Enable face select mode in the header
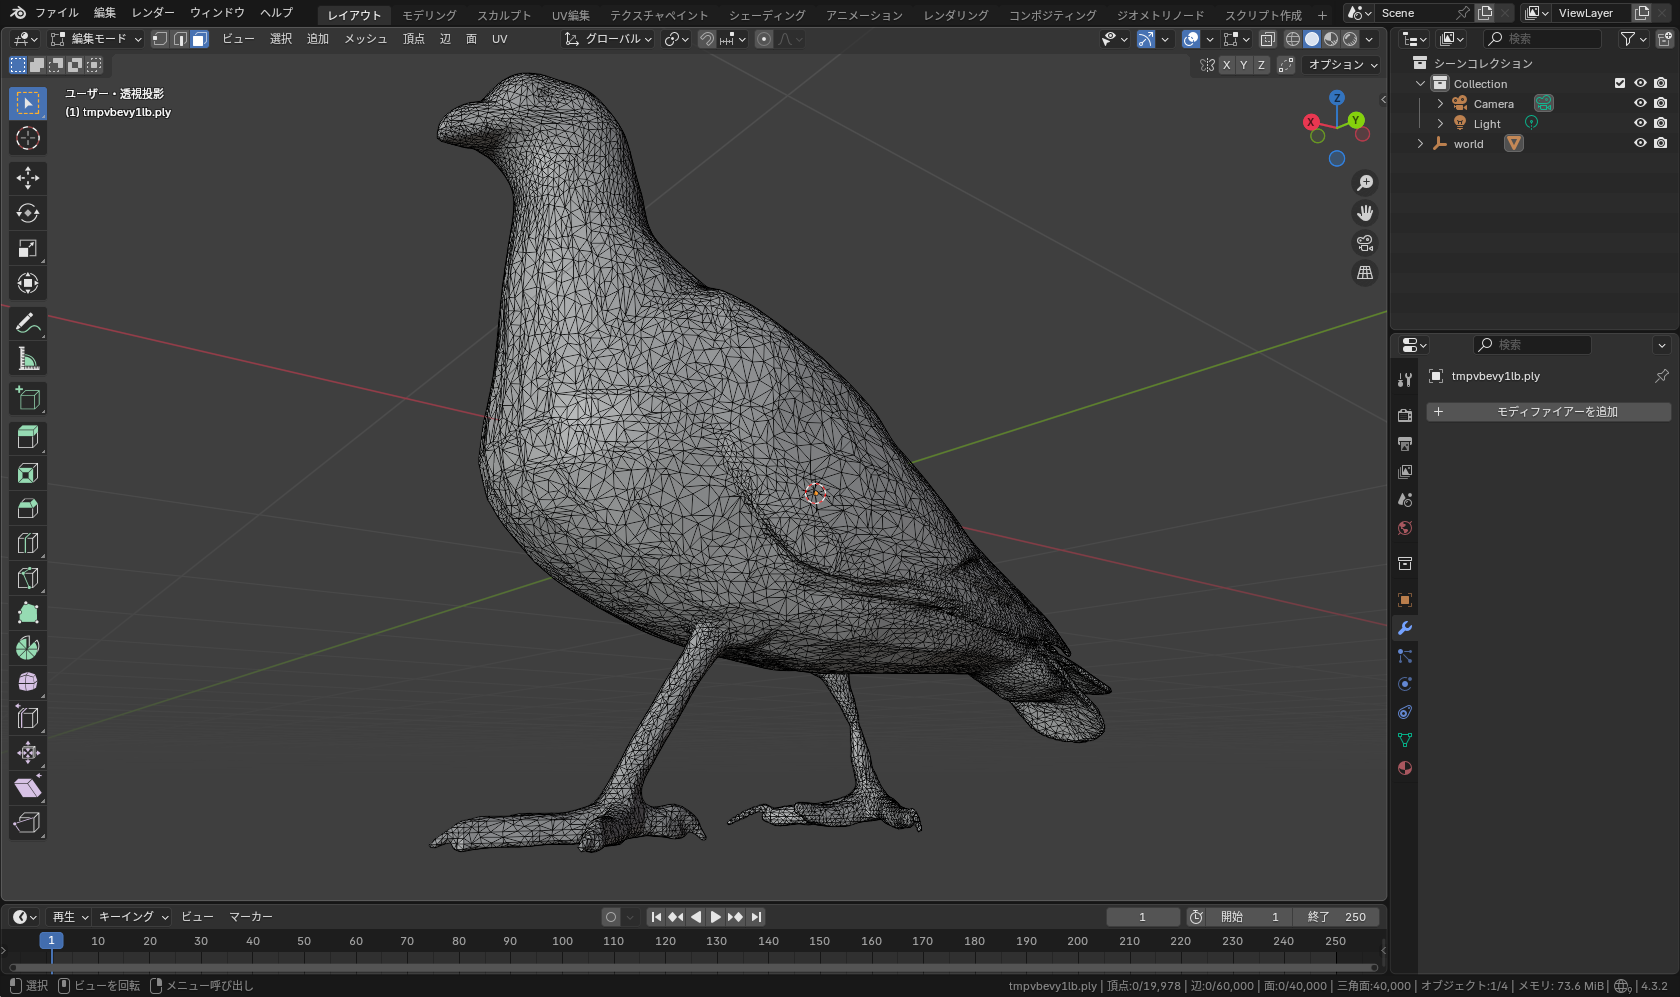The height and width of the screenshot is (997, 1680). 199,39
